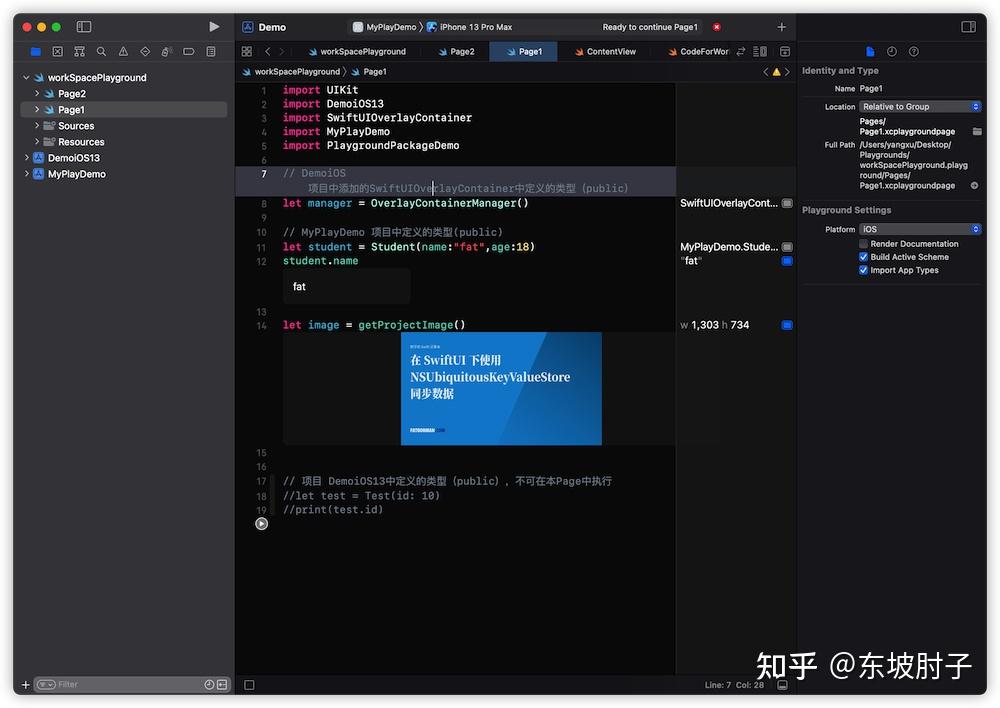Toggle source-controlled files filter icon

pyautogui.click(x=222, y=684)
